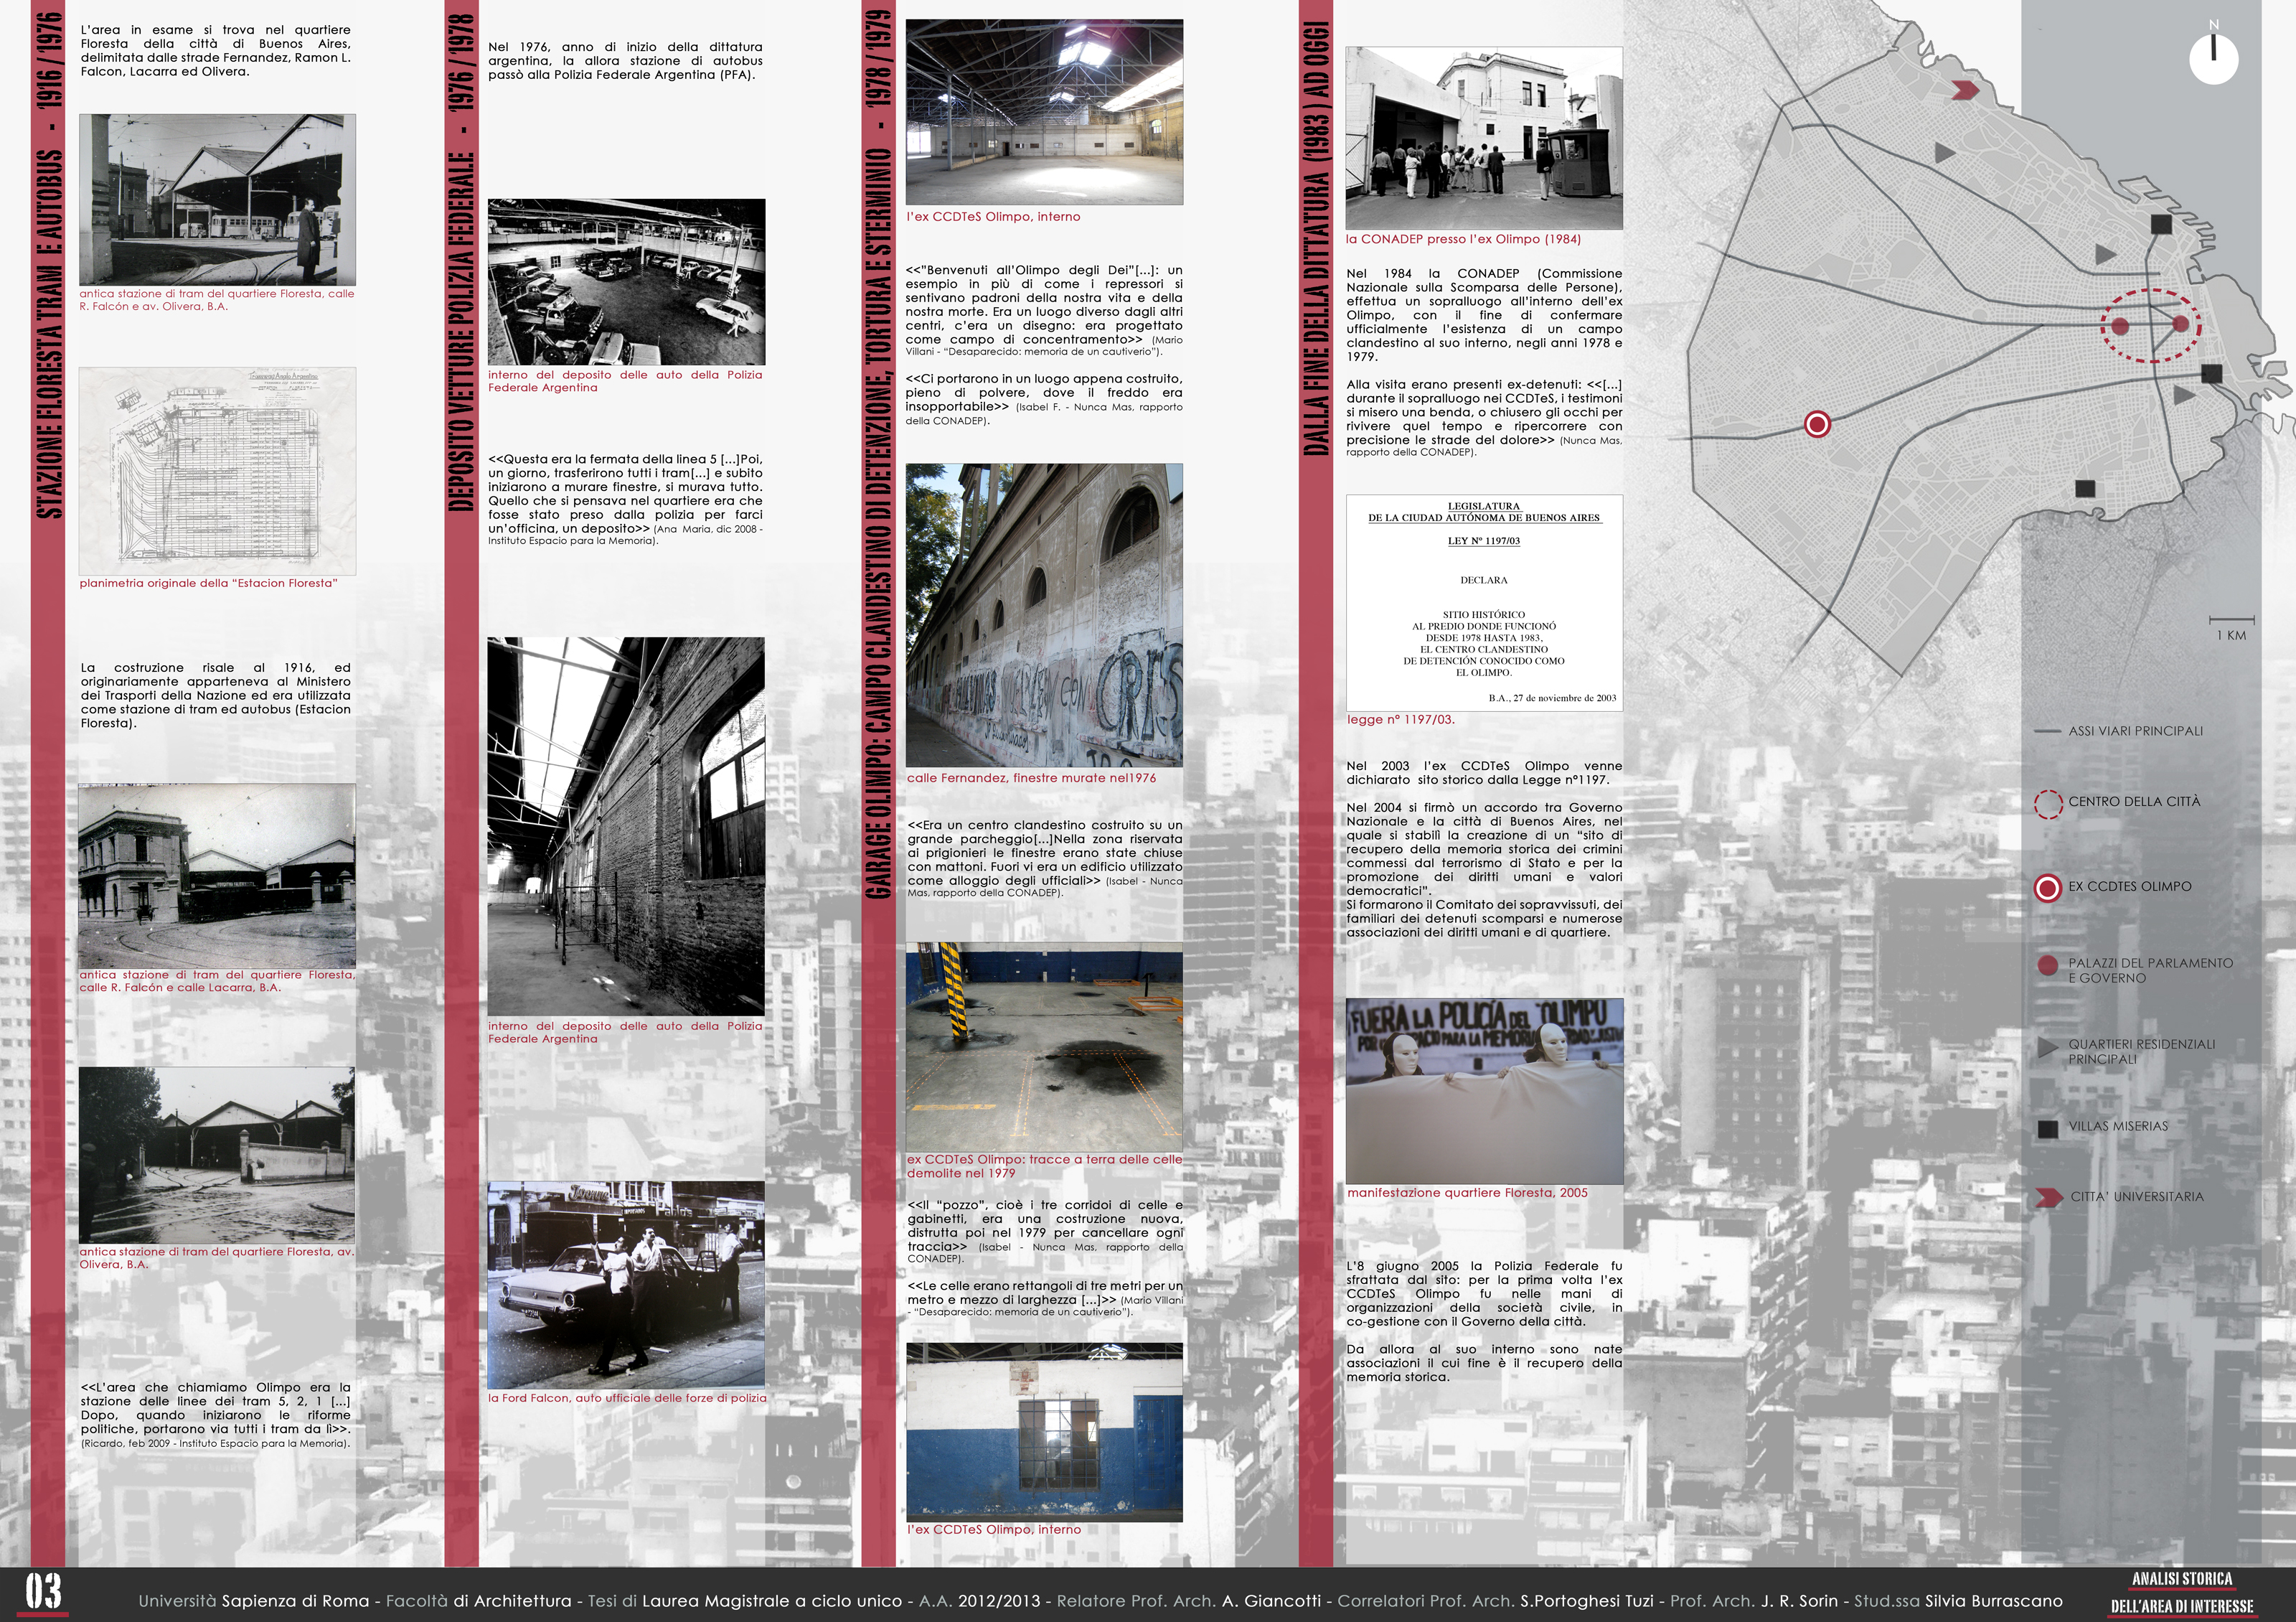Select legend grey triangle for Quartieri Residenziali

tap(2047, 1047)
